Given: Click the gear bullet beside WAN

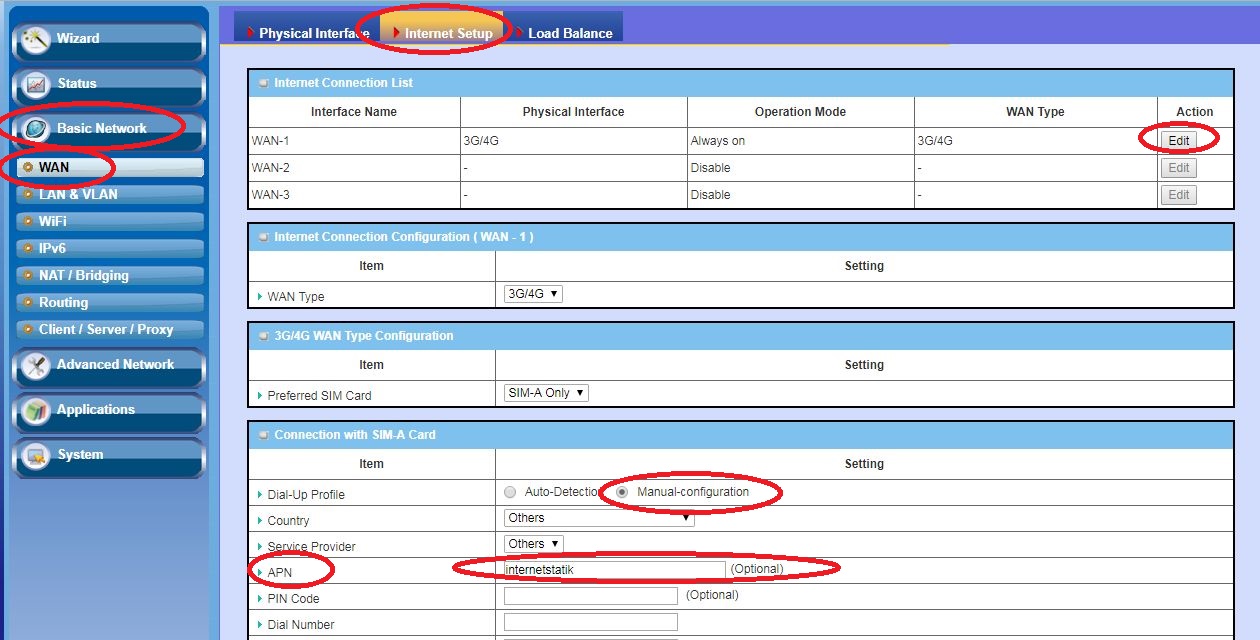Looking at the screenshot, I should (27, 167).
